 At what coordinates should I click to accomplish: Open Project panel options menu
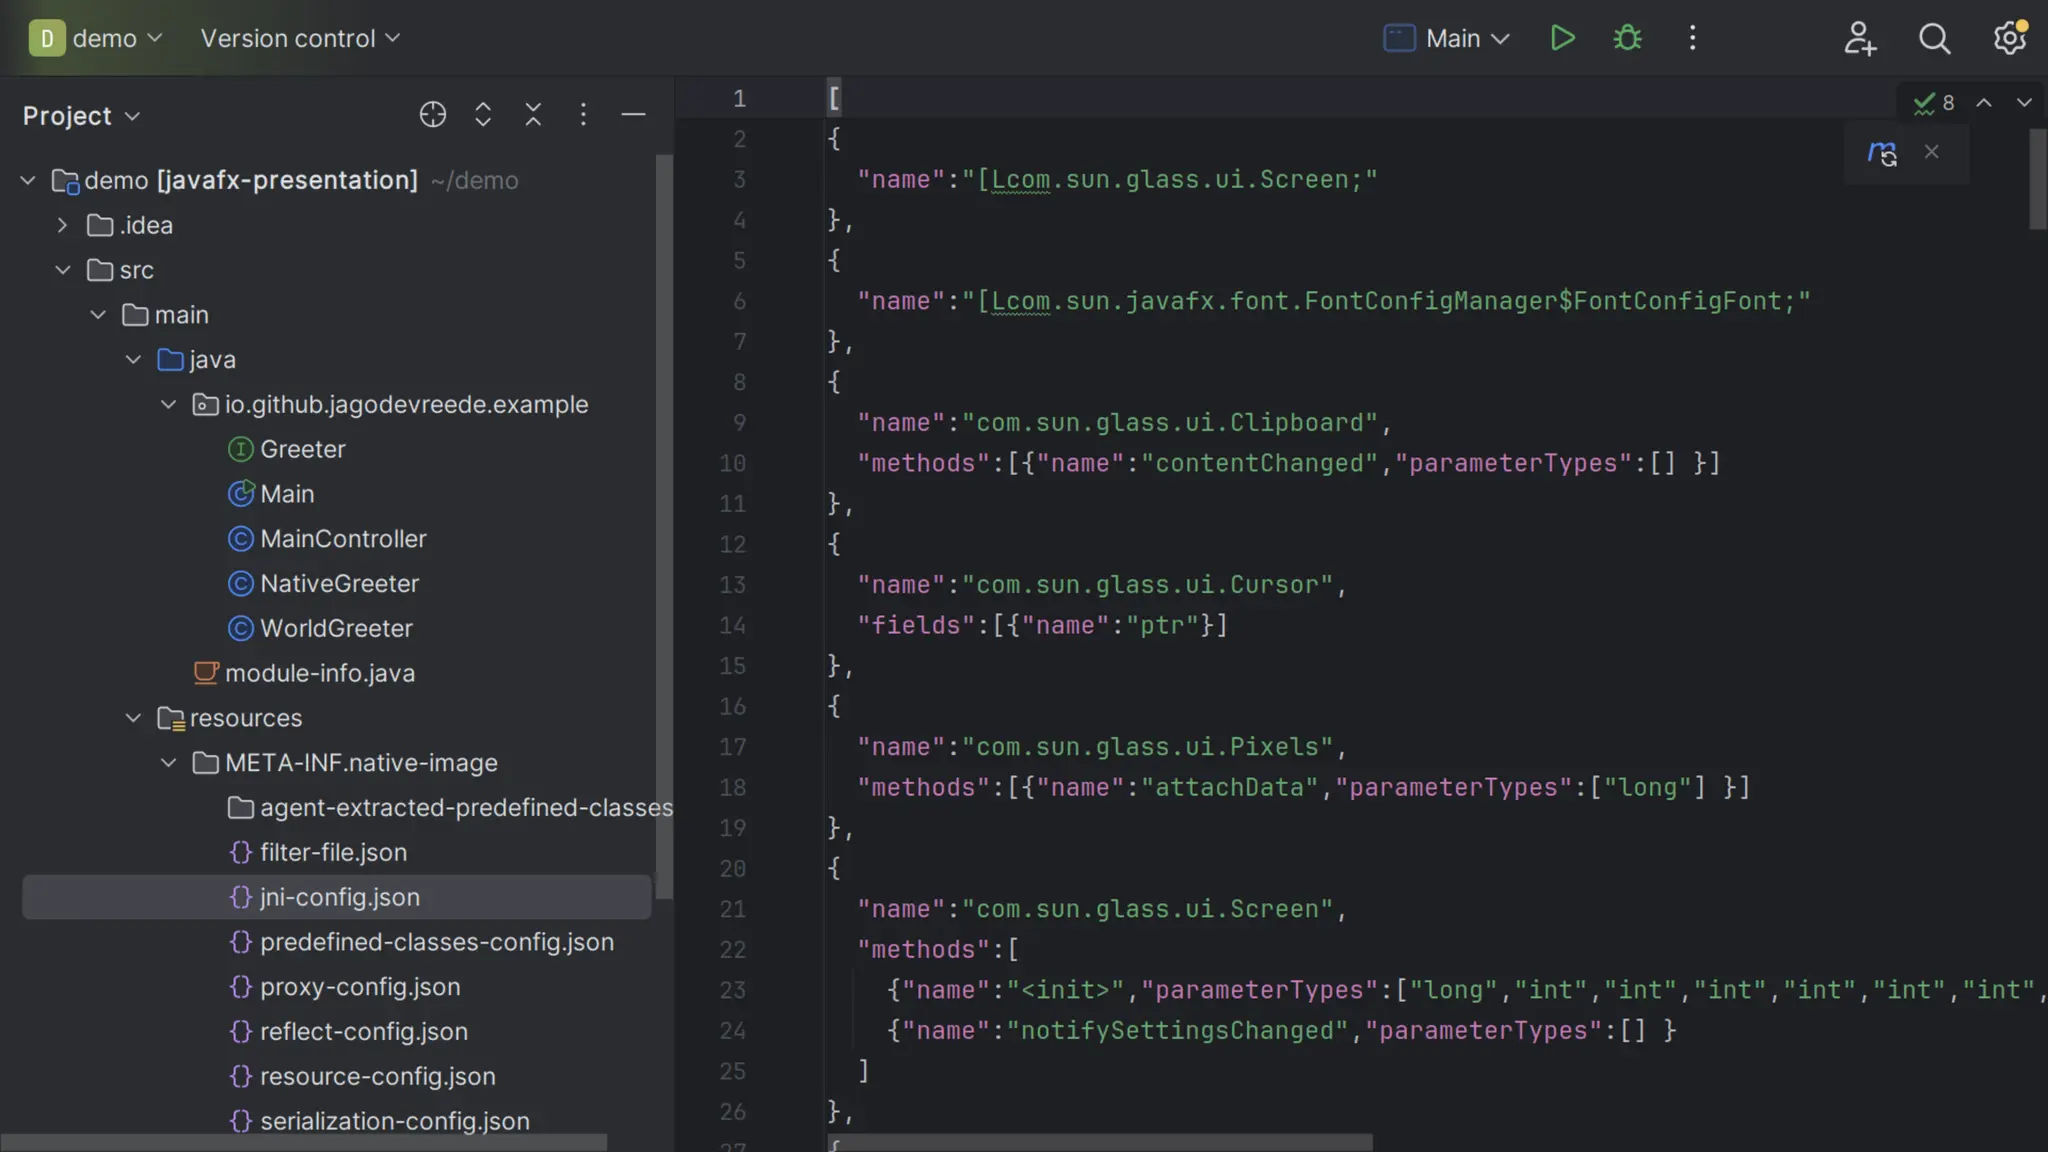[583, 115]
